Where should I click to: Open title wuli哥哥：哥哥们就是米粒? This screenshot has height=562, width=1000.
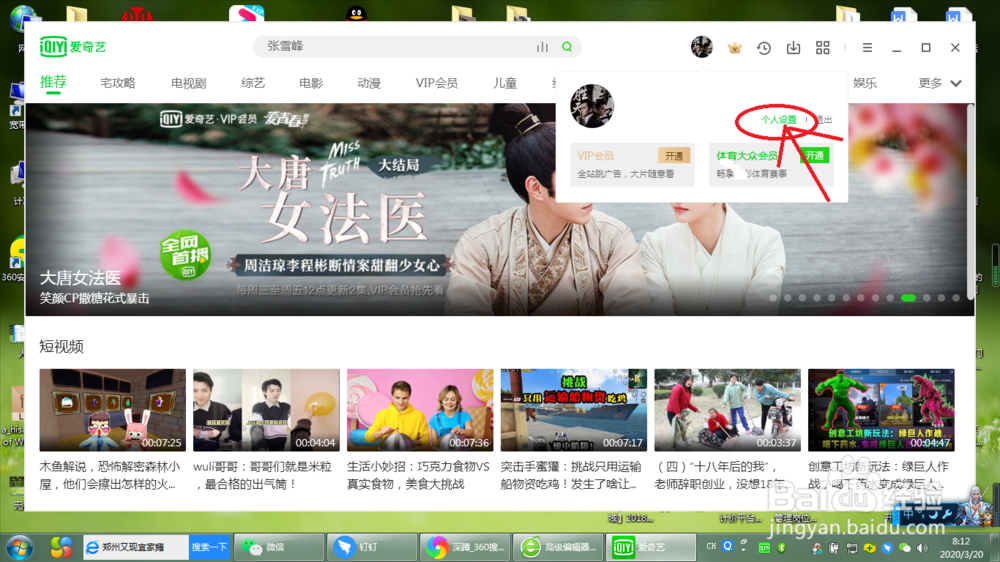[x=262, y=475]
